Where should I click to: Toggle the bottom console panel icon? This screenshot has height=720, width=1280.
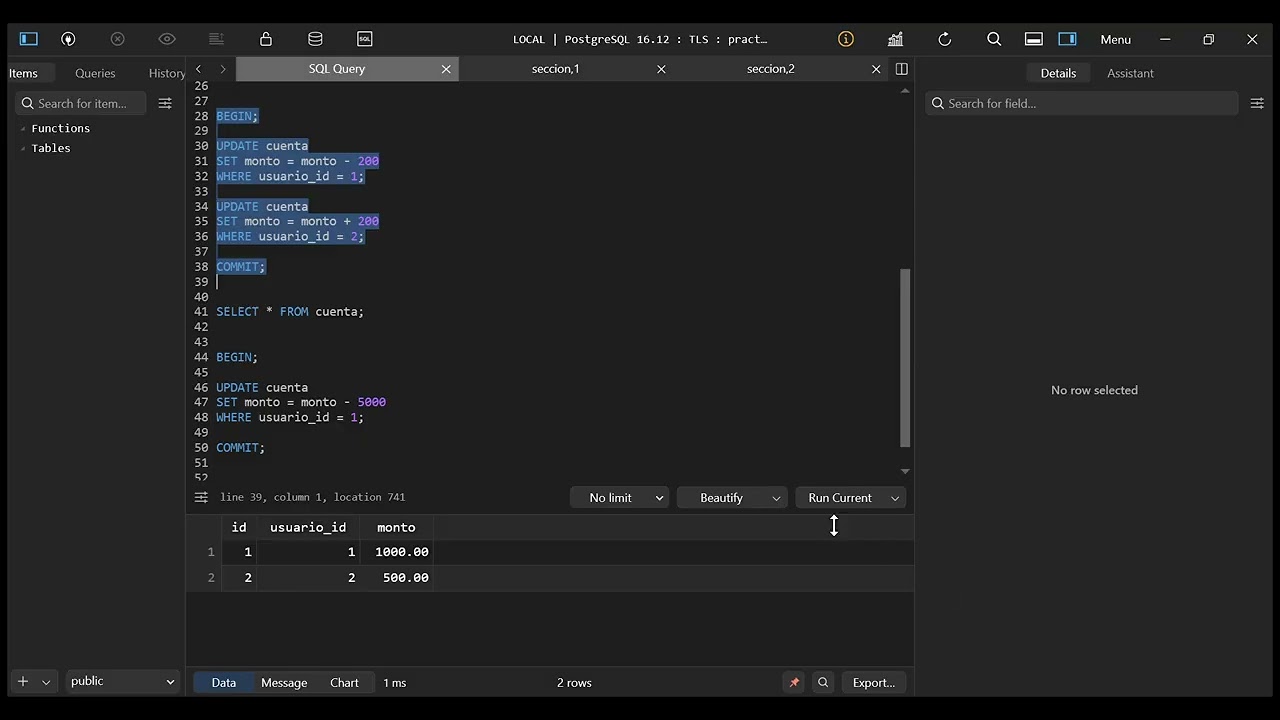click(x=1034, y=39)
